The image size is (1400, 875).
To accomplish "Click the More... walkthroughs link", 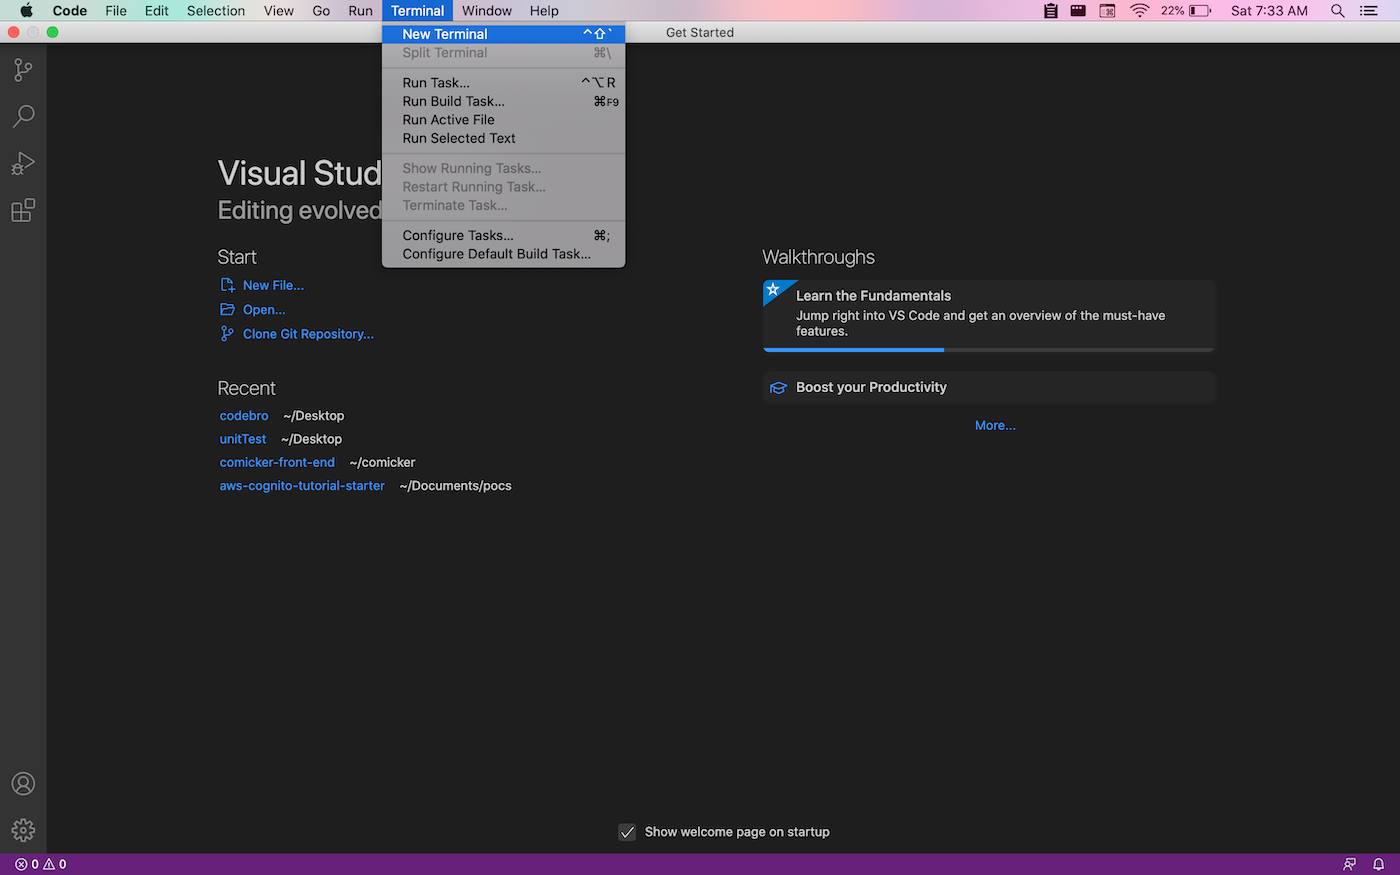I will point(995,425).
